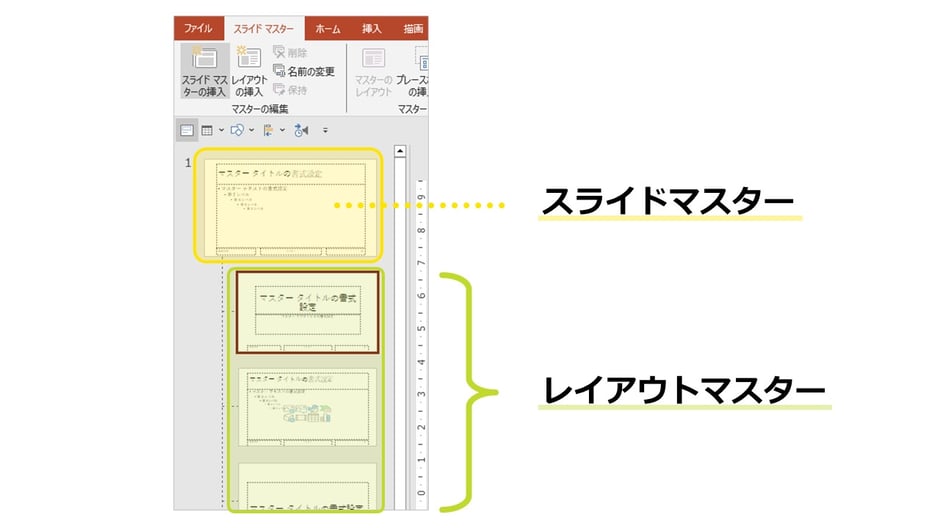Switch to the 挿入 ribbon tab
The image size is (940, 528).
372,28
